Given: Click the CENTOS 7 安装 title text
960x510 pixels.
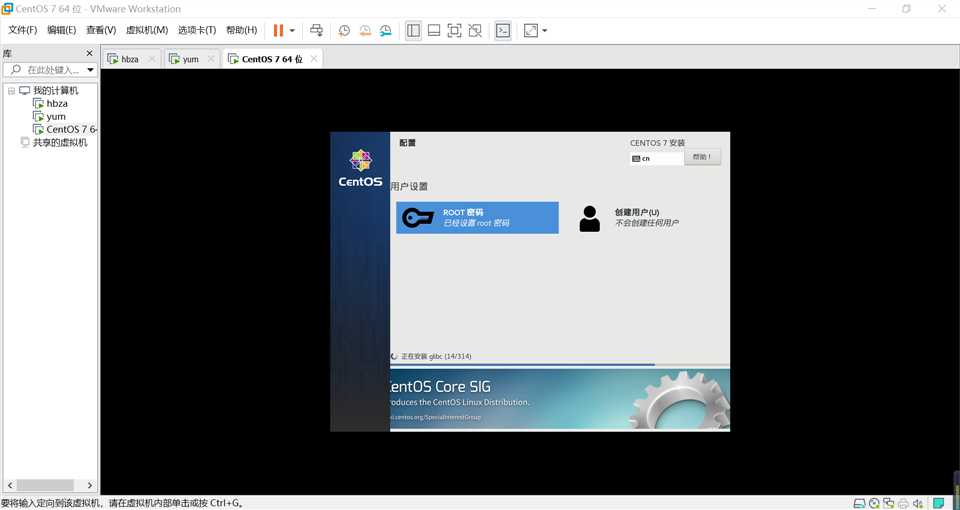Looking at the screenshot, I should [658, 143].
